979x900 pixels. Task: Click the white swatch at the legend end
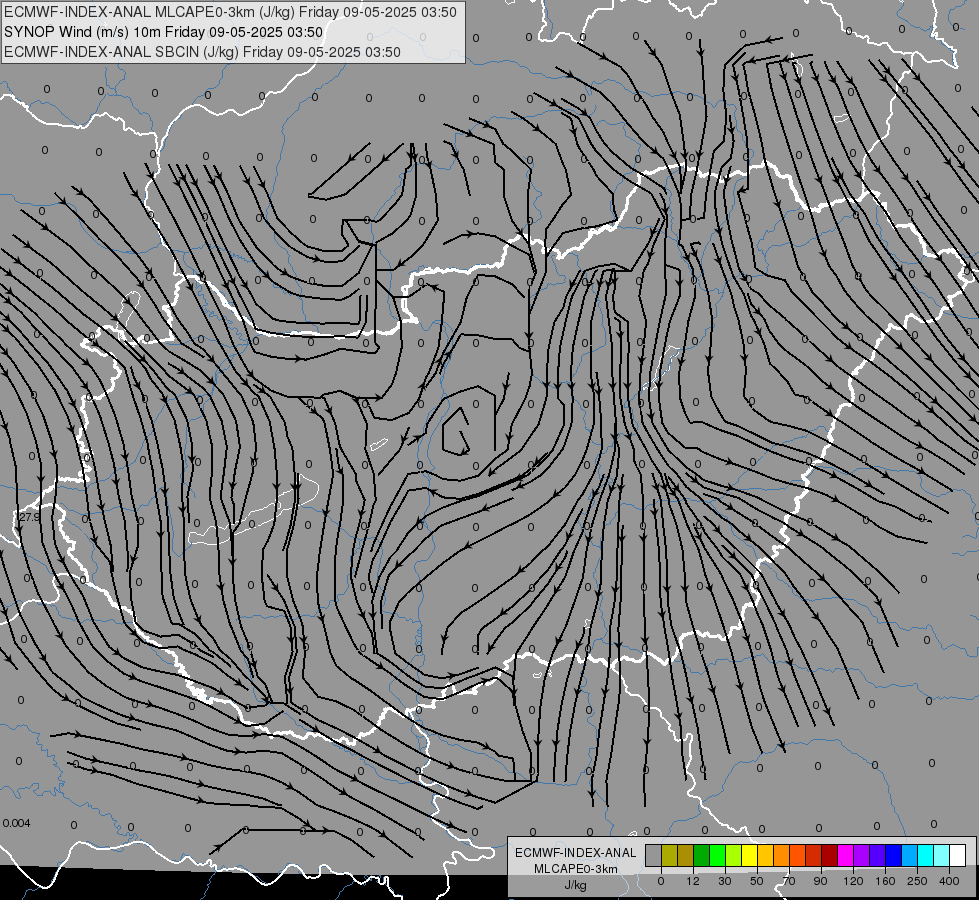click(x=958, y=855)
